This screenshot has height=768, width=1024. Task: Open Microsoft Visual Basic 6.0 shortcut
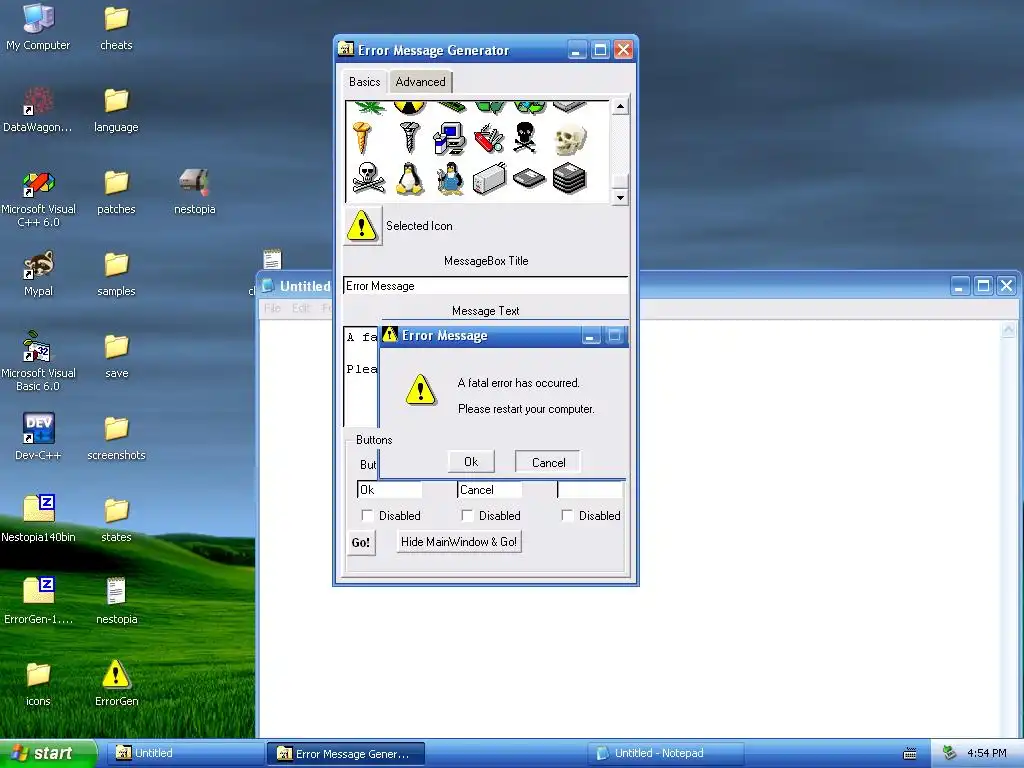click(38, 362)
